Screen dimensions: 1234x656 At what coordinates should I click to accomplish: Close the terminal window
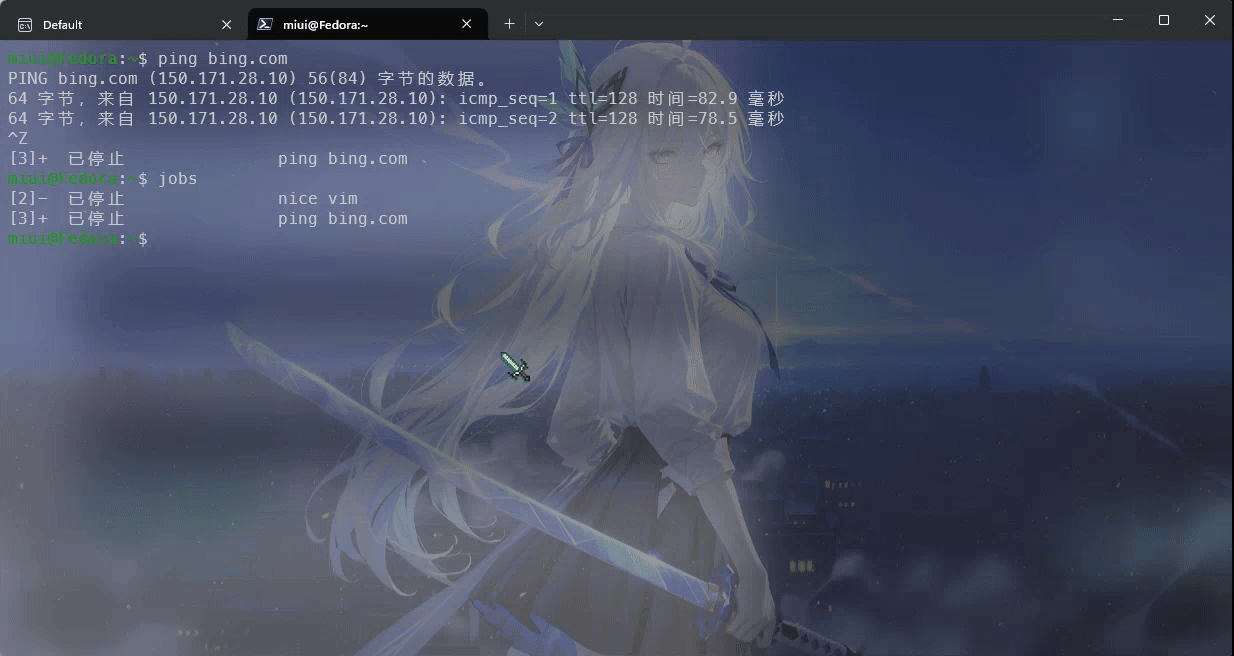[x=1209, y=20]
